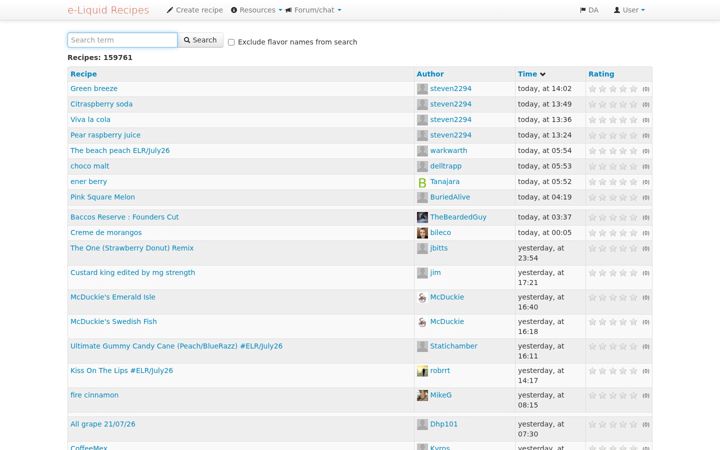Image resolution: width=720 pixels, height=450 pixels.
Task: Open the Viva la cola recipe
Action: coord(90,119)
